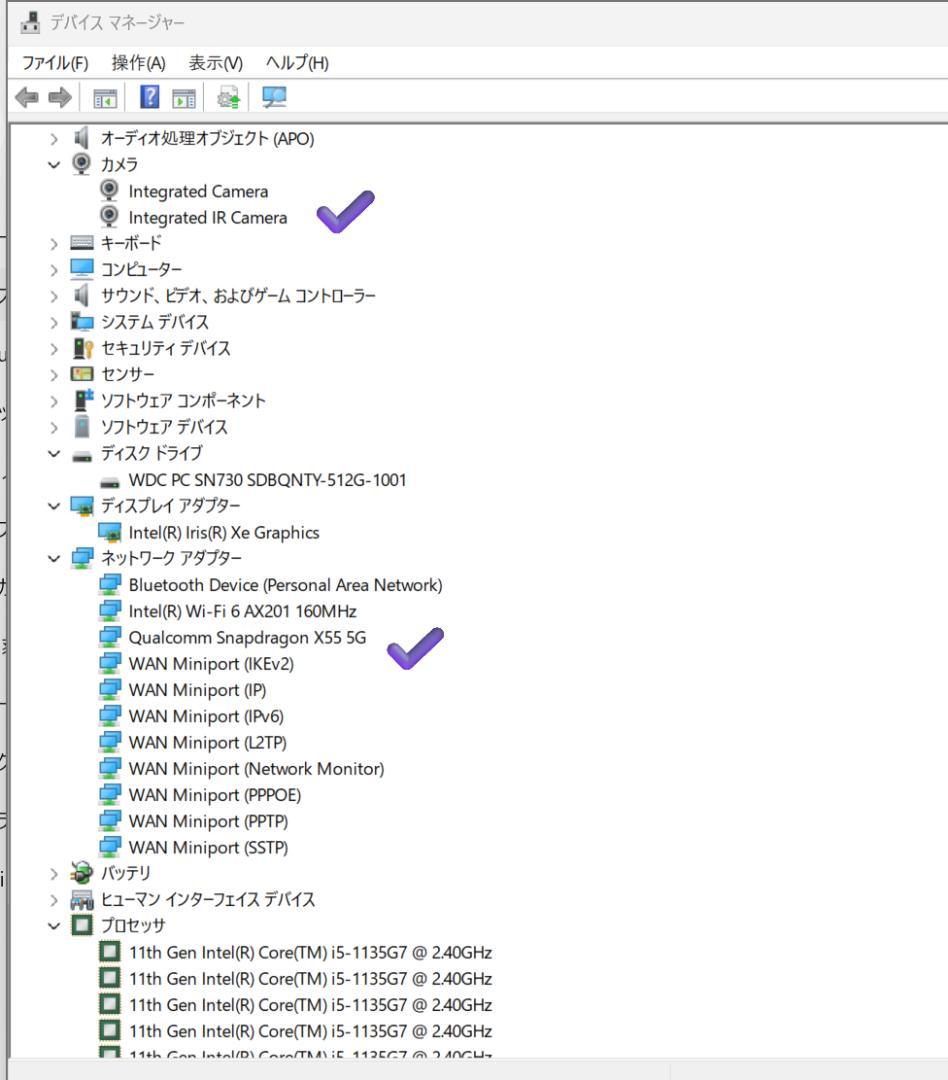Click the forward arrow toolbar icon

pos(60,97)
